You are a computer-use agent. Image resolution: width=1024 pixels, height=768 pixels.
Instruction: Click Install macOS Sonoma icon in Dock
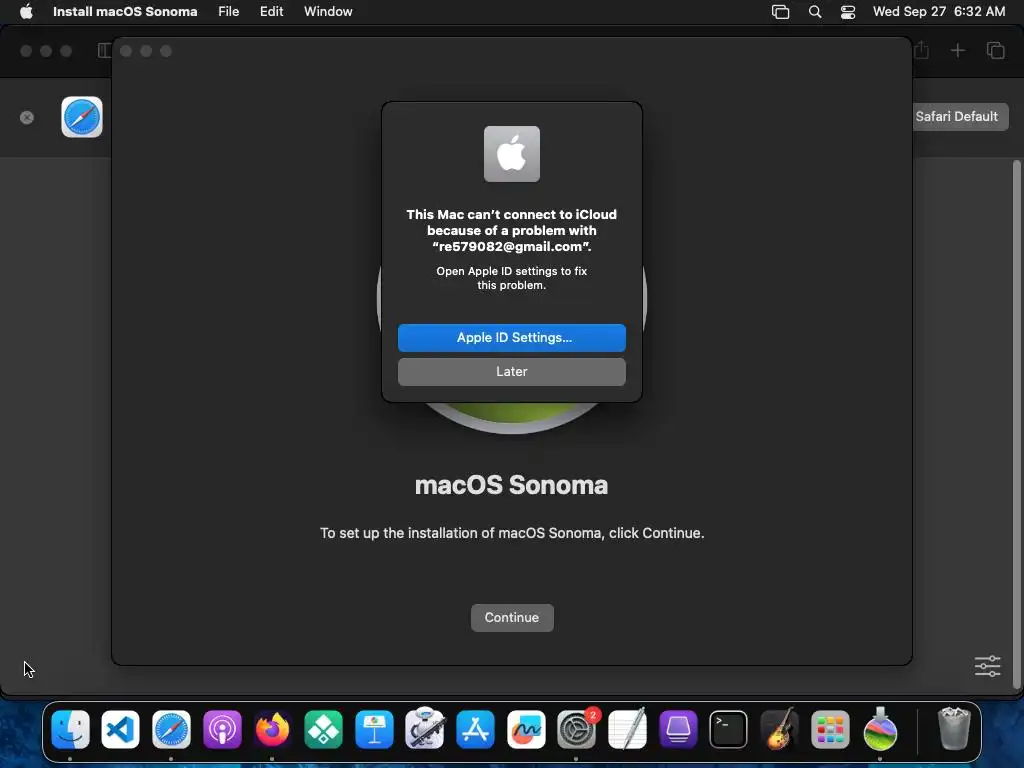880,729
